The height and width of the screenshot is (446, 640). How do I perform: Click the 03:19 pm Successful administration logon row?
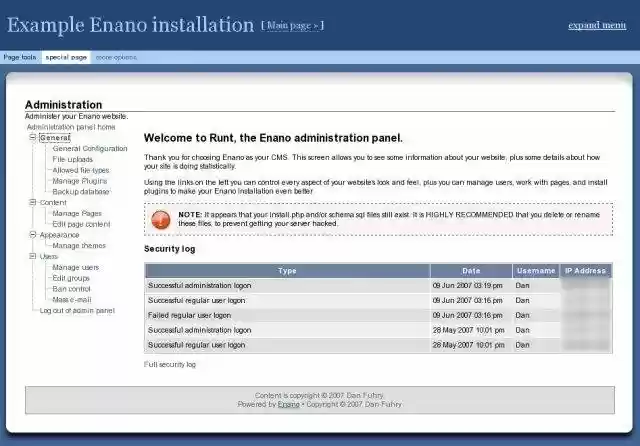pos(378,286)
